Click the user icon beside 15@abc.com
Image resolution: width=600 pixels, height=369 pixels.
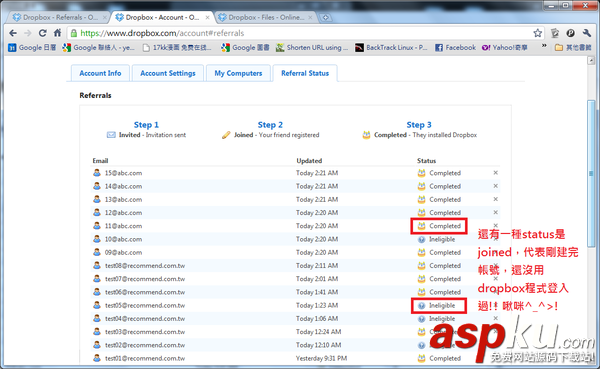coord(97,173)
